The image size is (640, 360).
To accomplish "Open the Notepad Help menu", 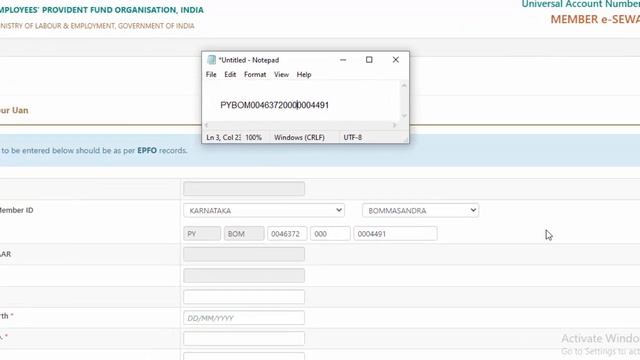I will coord(304,75).
